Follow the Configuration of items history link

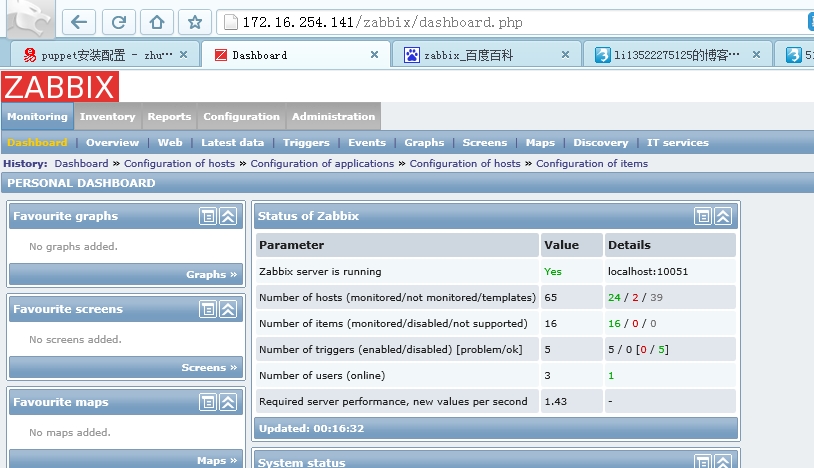coord(592,163)
